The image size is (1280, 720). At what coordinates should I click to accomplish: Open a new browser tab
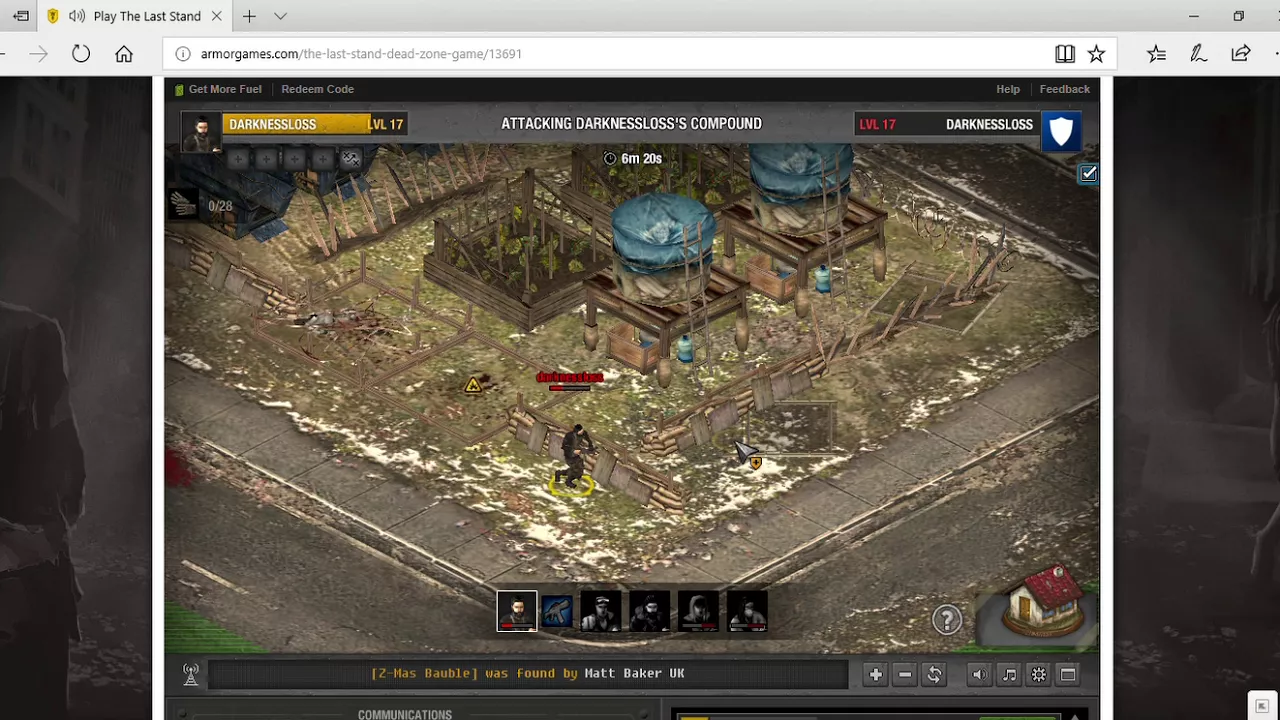(249, 16)
